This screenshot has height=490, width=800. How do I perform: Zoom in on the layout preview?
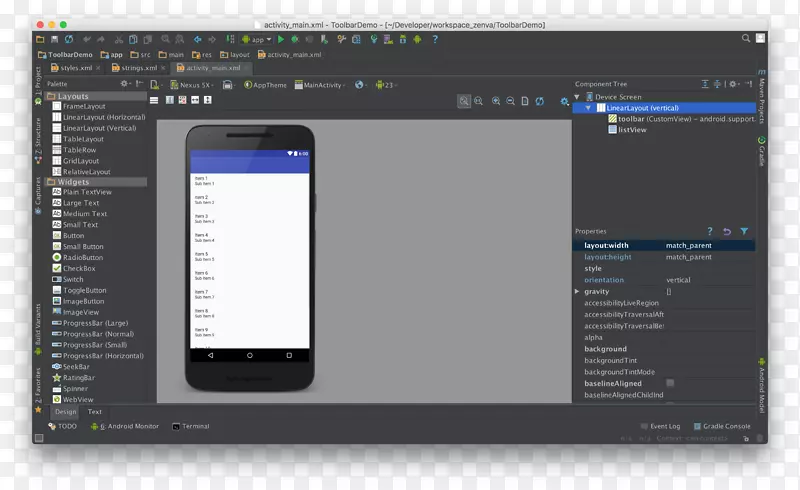[496, 101]
